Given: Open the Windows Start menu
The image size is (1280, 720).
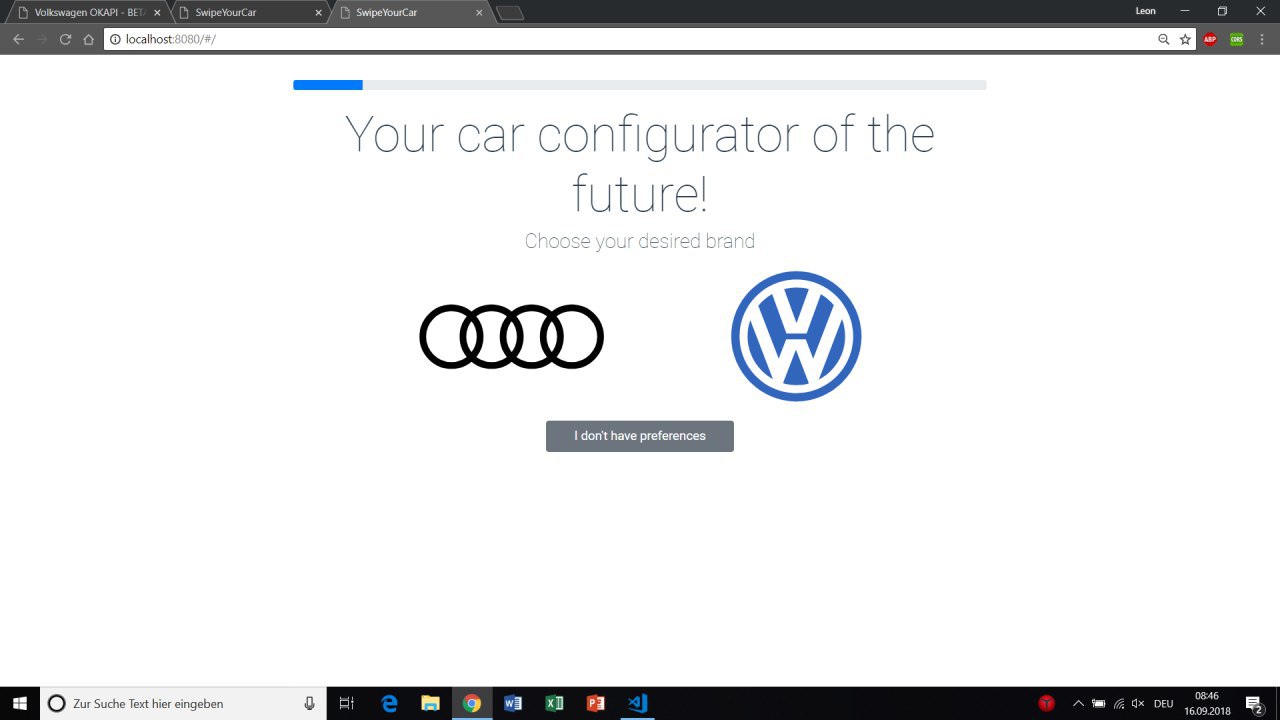Looking at the screenshot, I should click(19, 703).
